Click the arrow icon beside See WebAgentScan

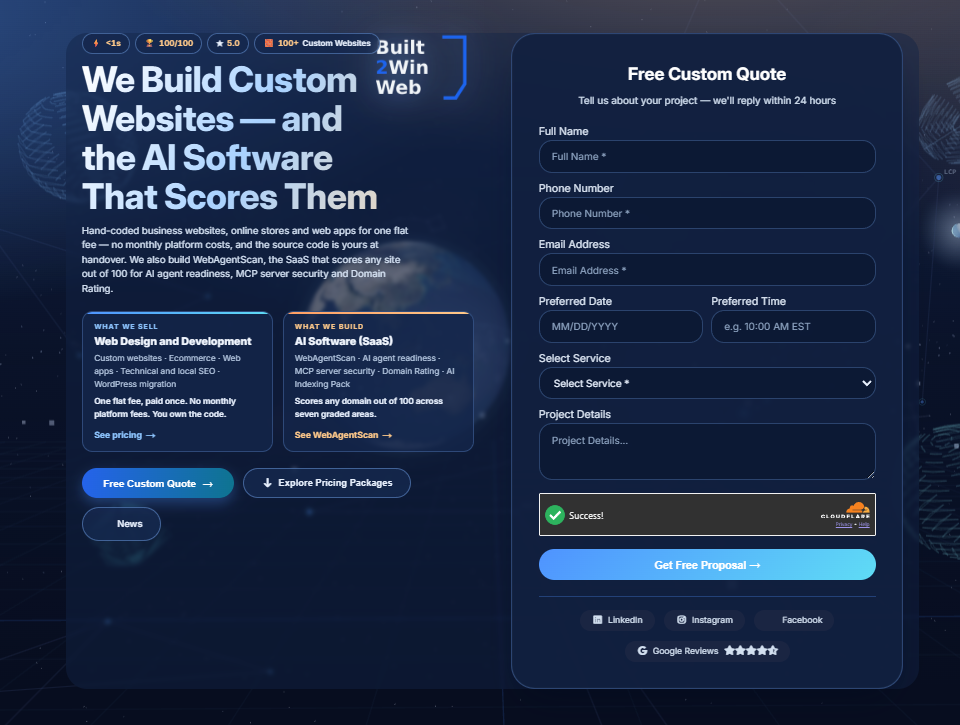click(387, 435)
